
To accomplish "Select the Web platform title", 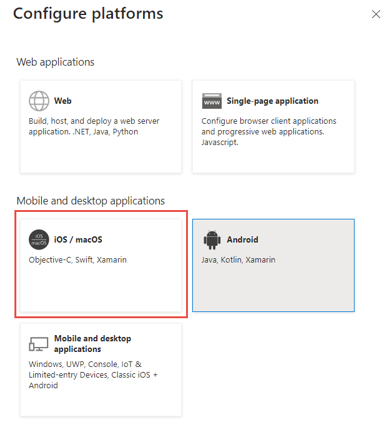I will [63, 101].
